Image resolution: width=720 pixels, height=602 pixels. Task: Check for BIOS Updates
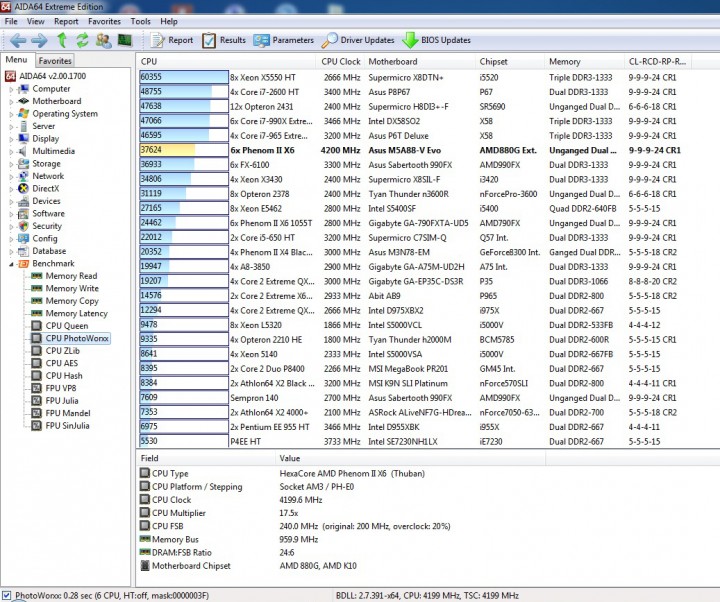(436, 40)
